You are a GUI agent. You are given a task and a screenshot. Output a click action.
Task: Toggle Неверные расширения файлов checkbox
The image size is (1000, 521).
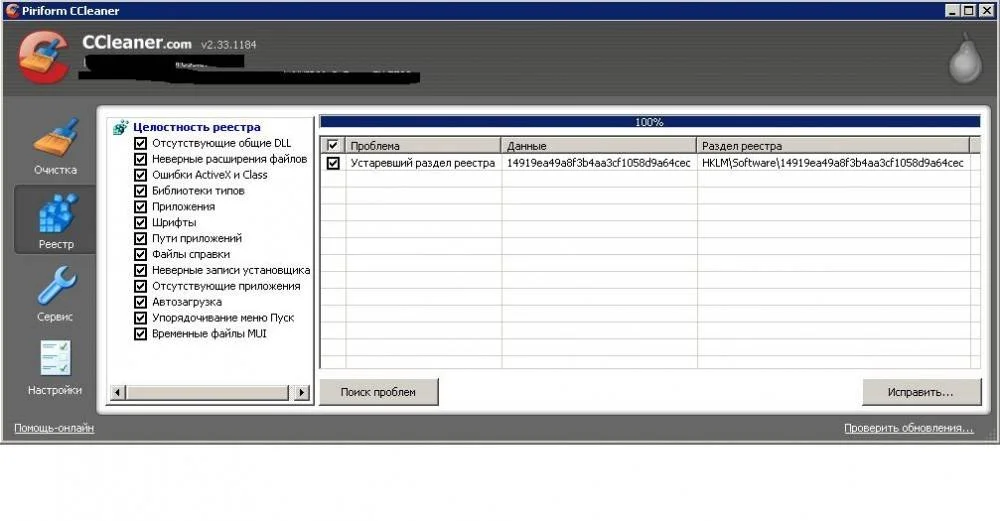(x=140, y=159)
